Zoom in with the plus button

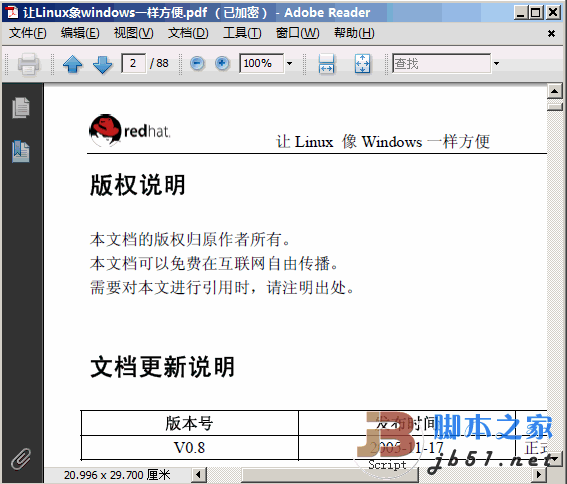(222, 64)
